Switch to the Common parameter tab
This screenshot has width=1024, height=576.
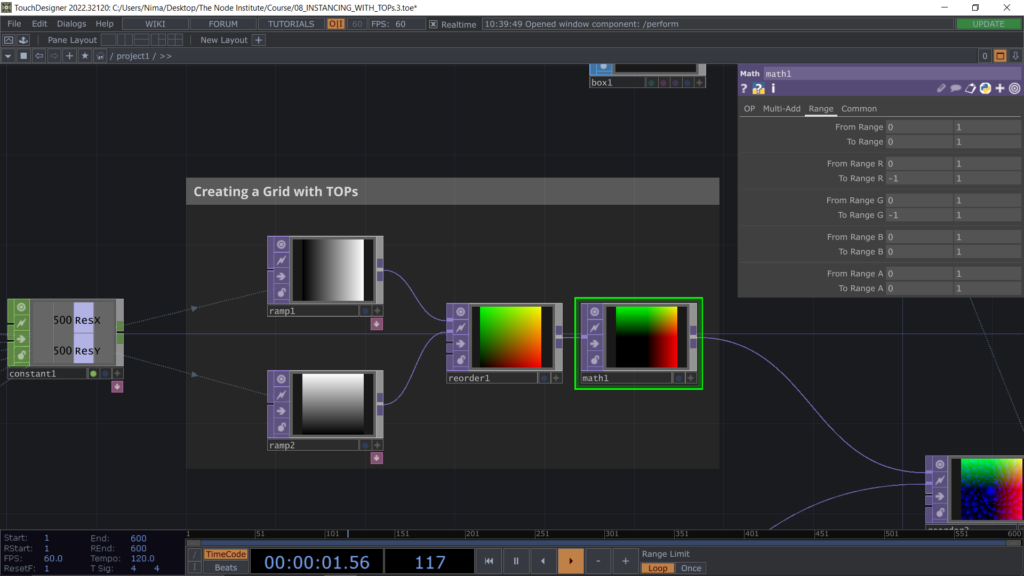[x=859, y=109]
